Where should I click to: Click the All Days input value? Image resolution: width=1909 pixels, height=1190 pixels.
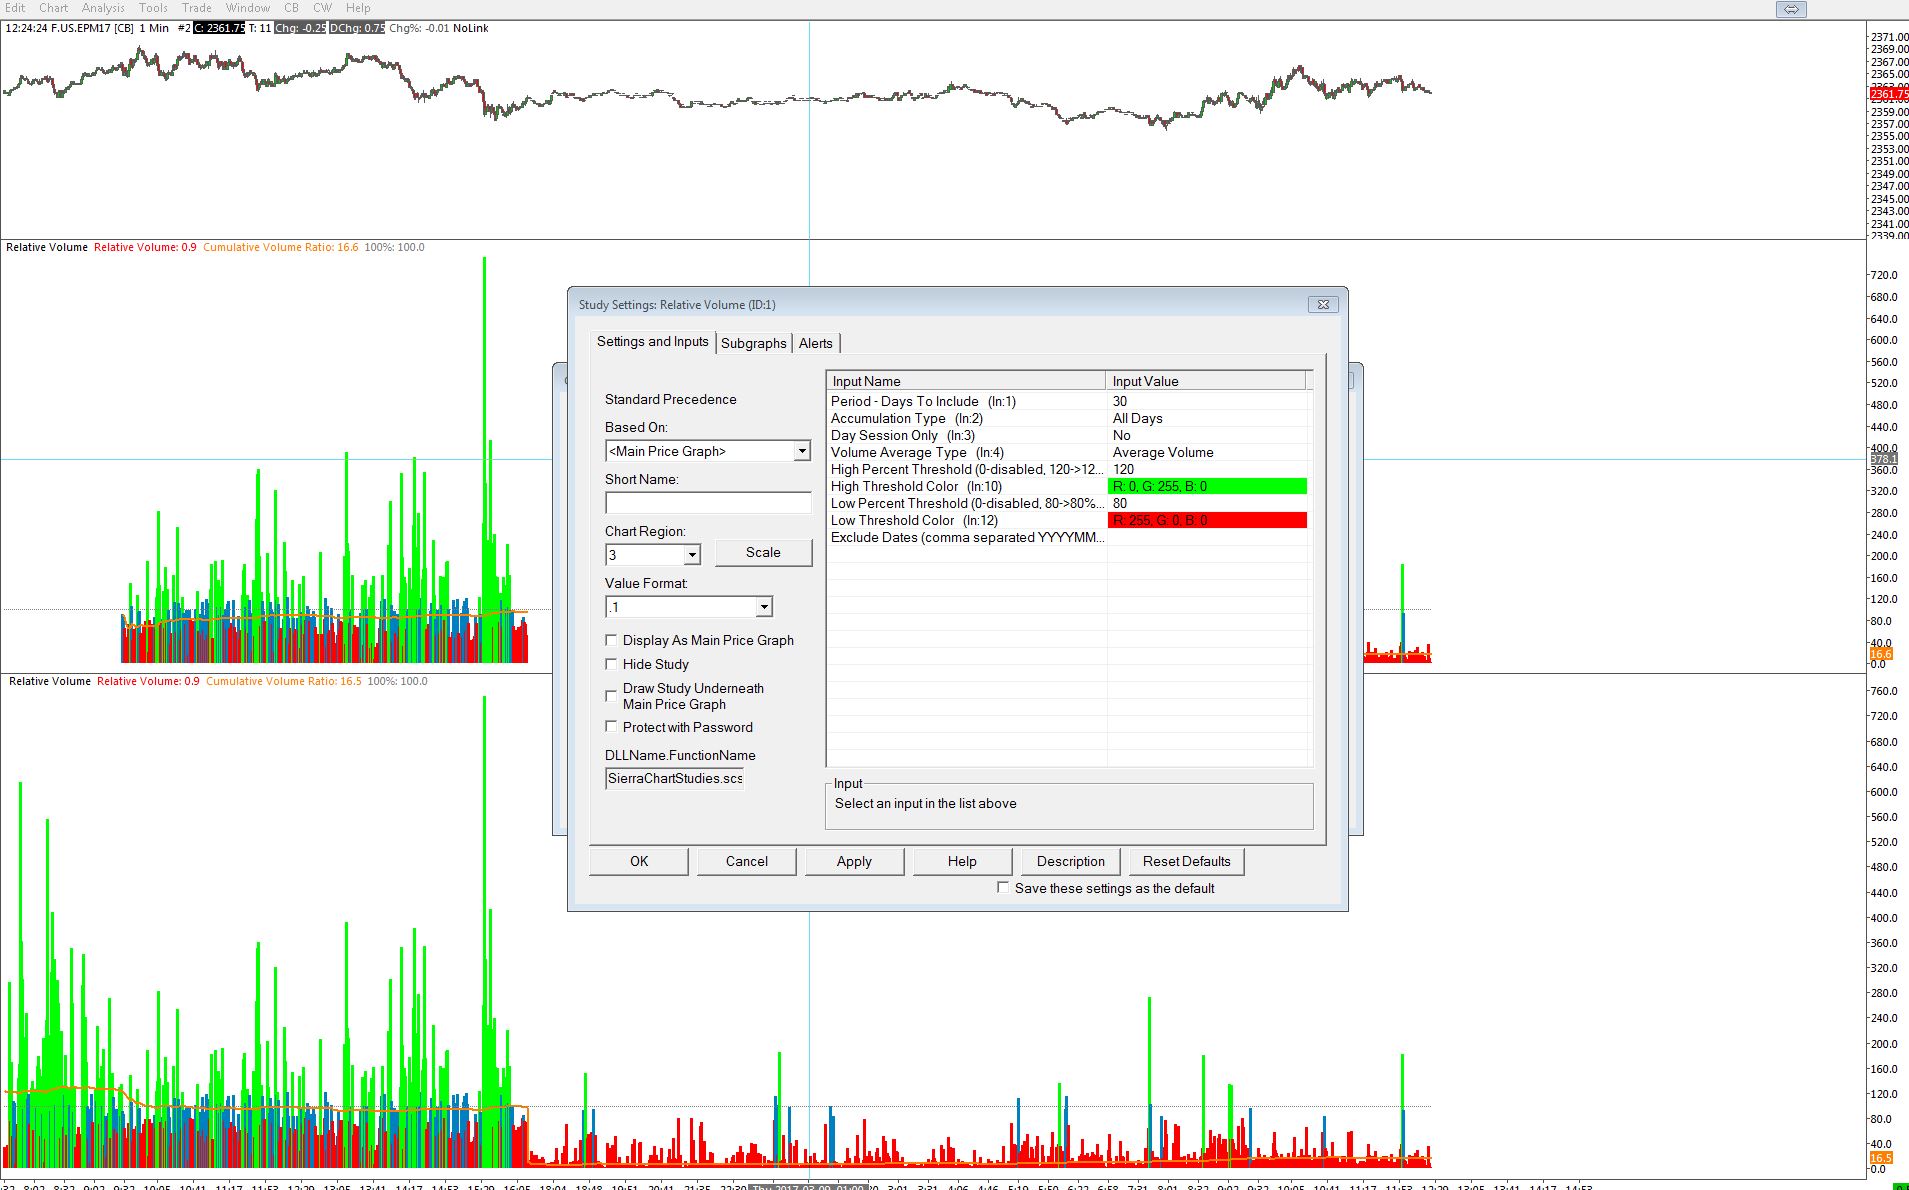tap(1138, 419)
